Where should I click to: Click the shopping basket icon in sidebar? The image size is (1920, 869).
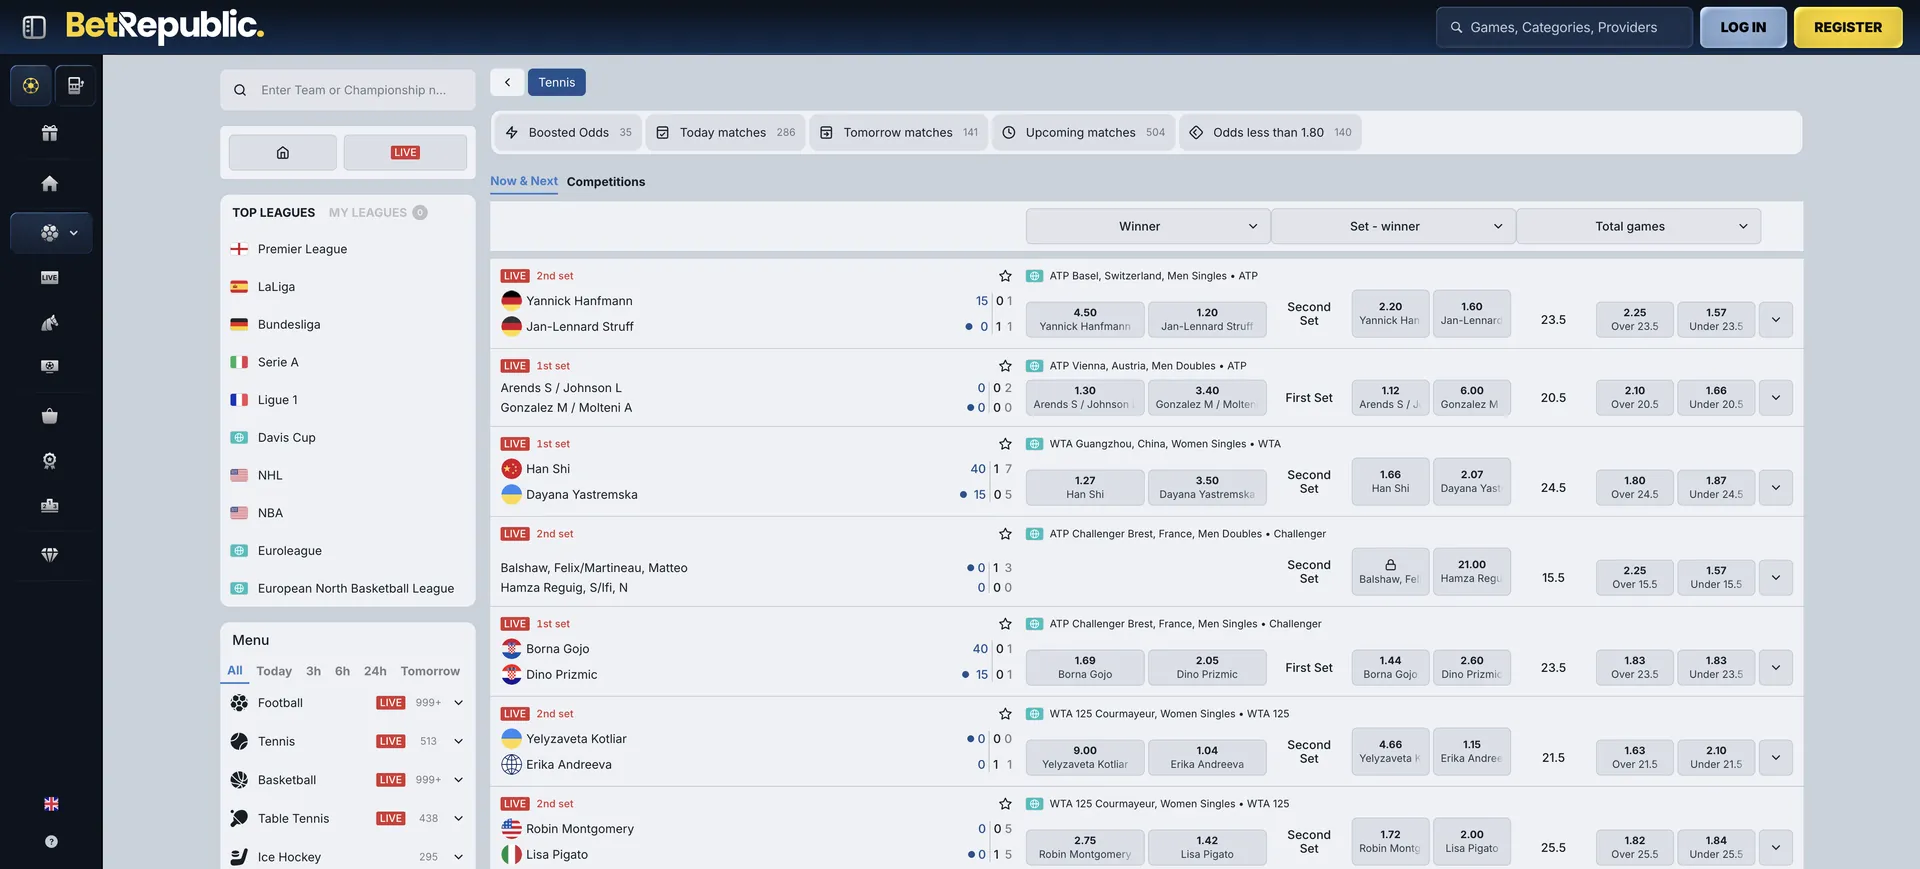pyautogui.click(x=49, y=416)
